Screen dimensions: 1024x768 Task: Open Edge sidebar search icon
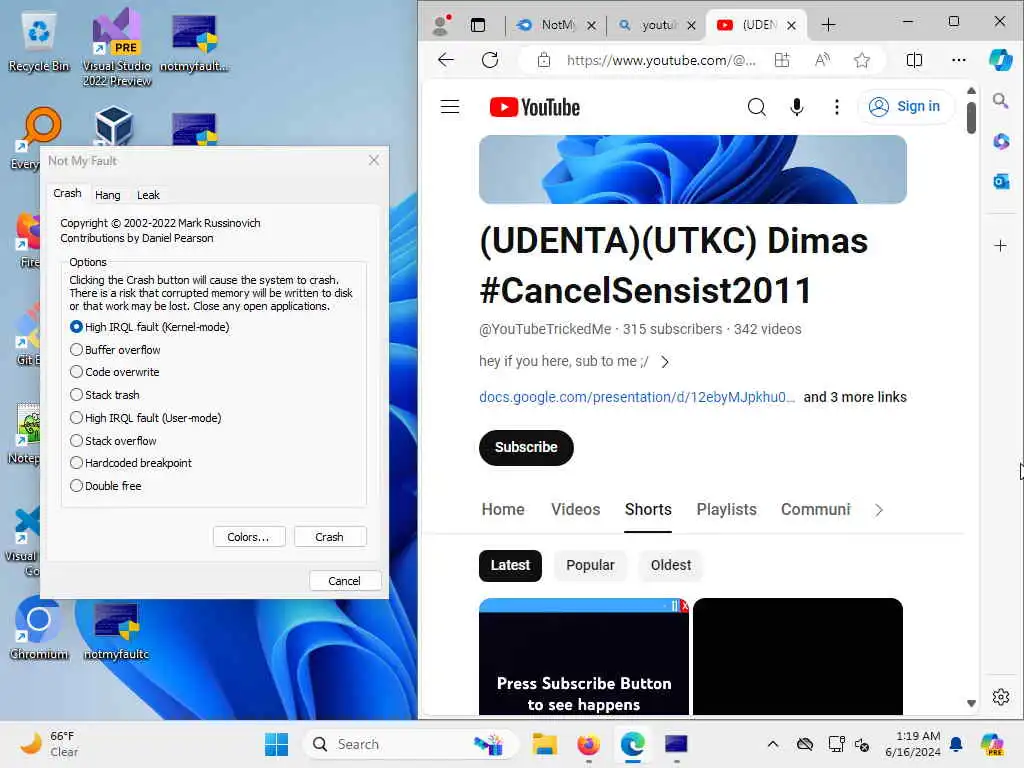point(1000,101)
